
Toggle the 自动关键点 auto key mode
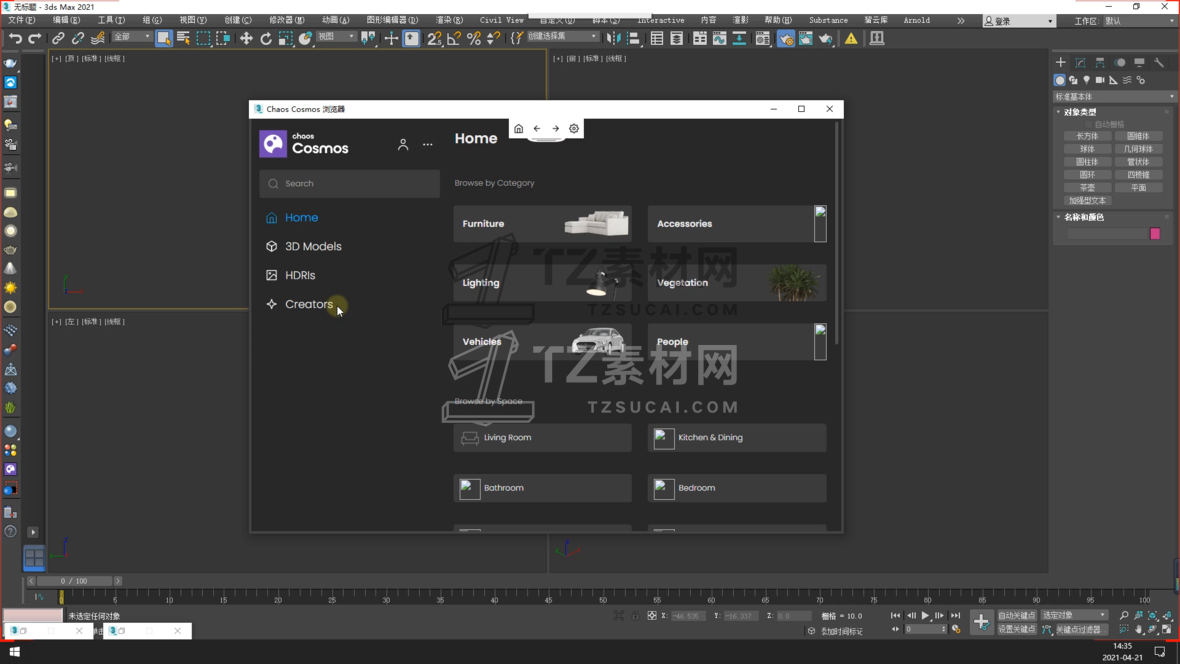click(1017, 615)
